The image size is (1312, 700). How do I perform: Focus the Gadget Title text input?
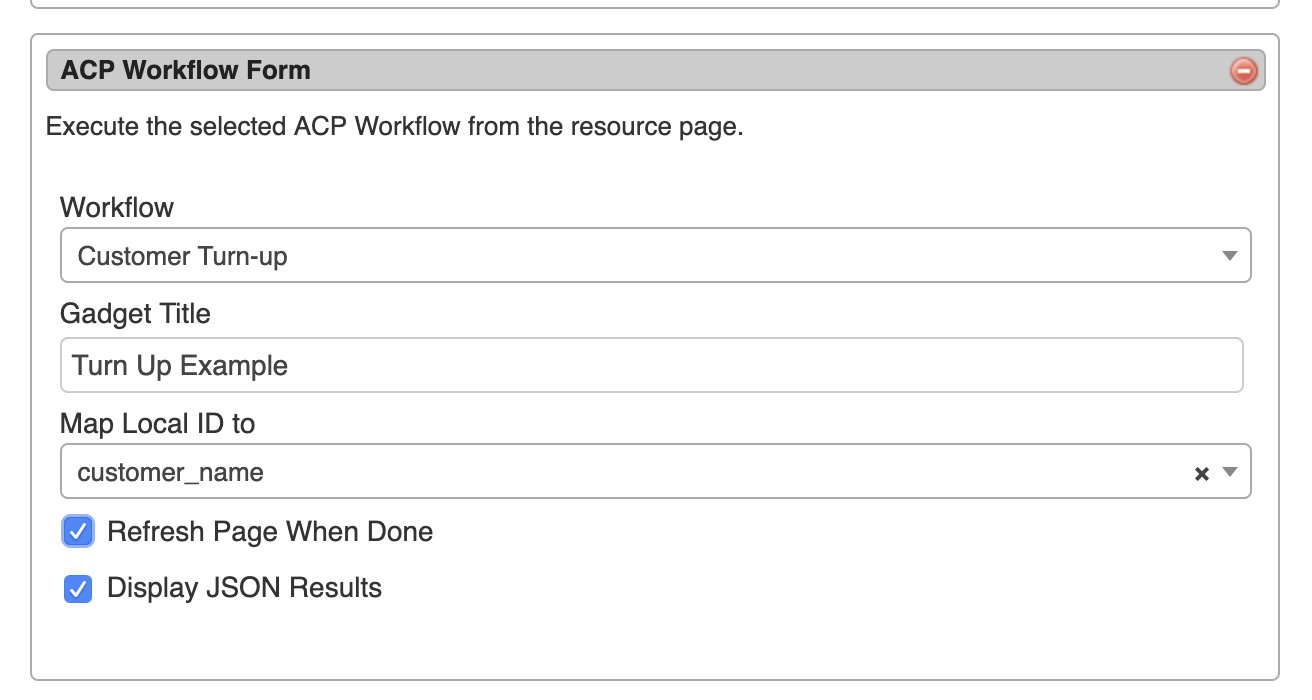[650, 365]
